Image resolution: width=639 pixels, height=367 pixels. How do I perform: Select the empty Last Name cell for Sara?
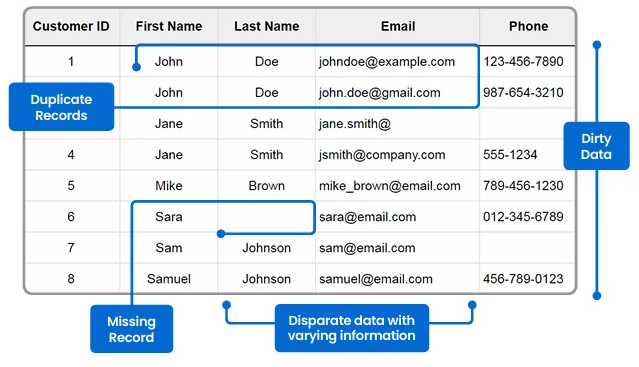[267, 217]
